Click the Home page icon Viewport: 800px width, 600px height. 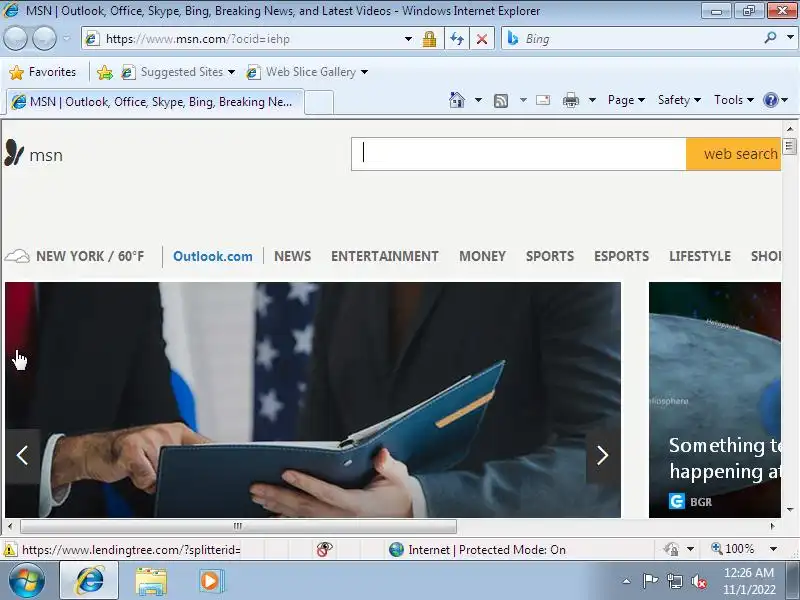[457, 100]
